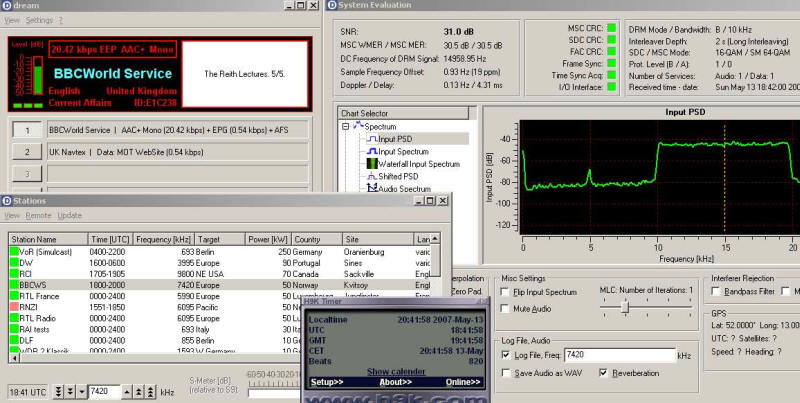This screenshot has height=403, width=800.
Task: Select Input Spectrum chart icon
Action: [372, 152]
